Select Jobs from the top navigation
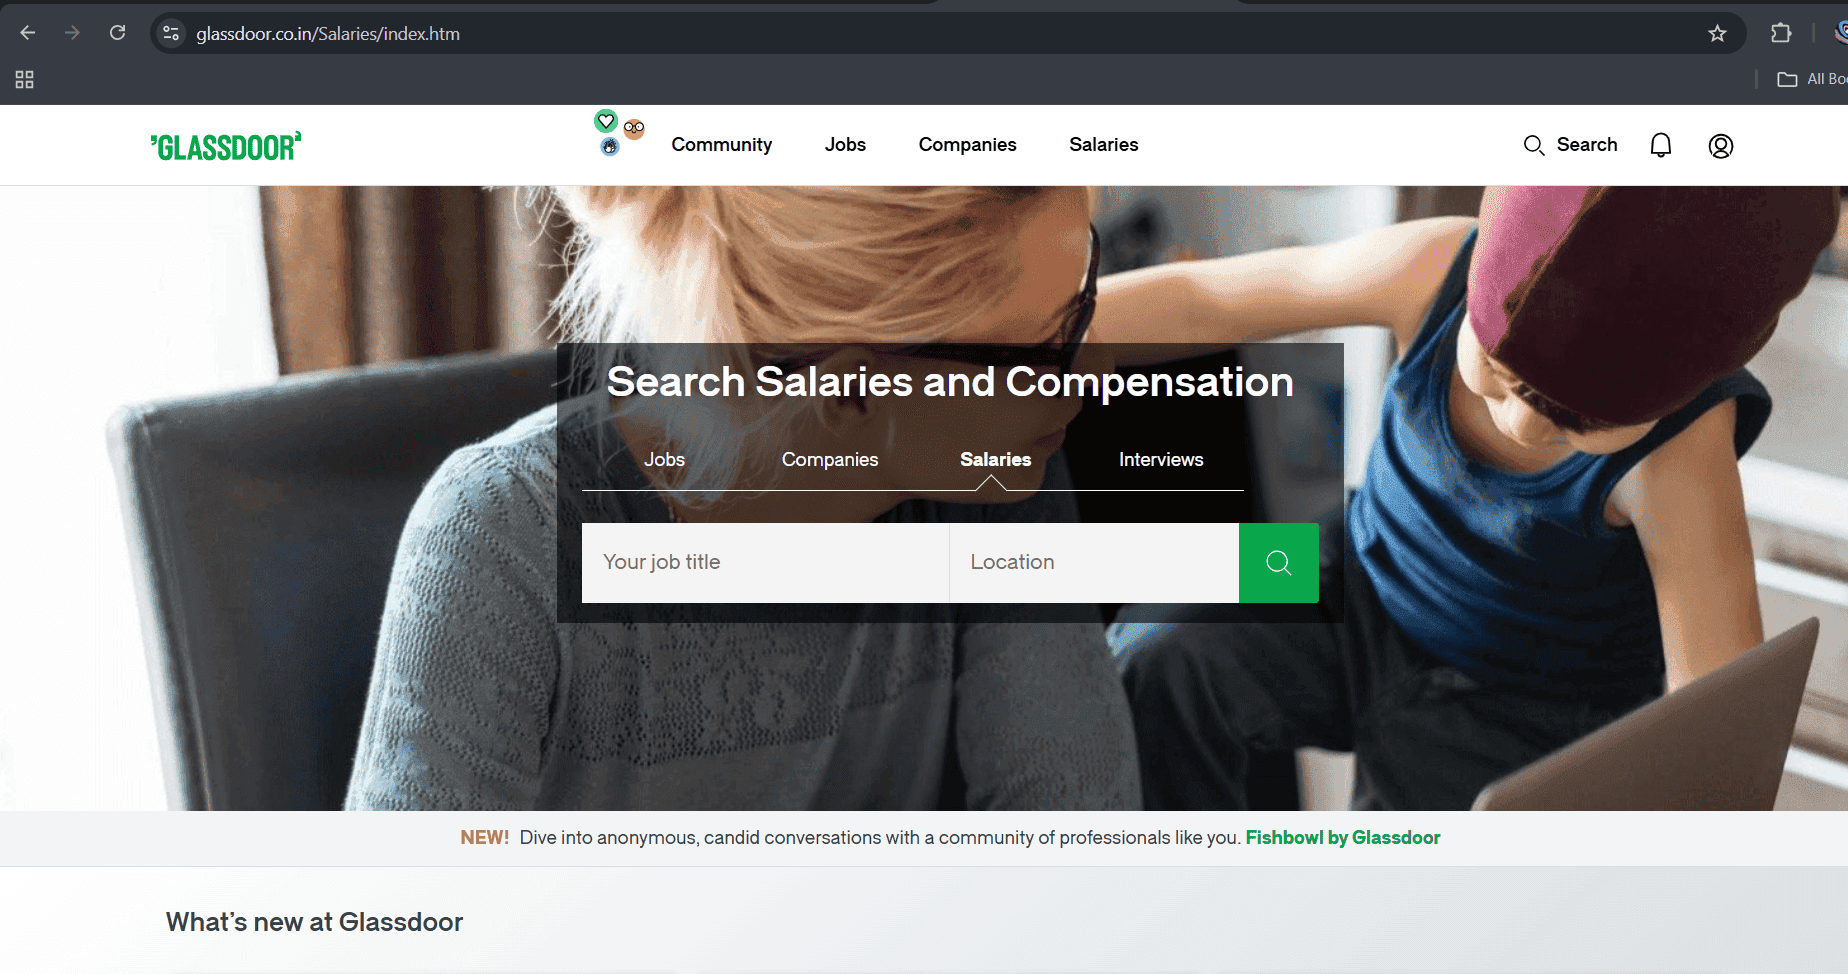 pos(845,145)
